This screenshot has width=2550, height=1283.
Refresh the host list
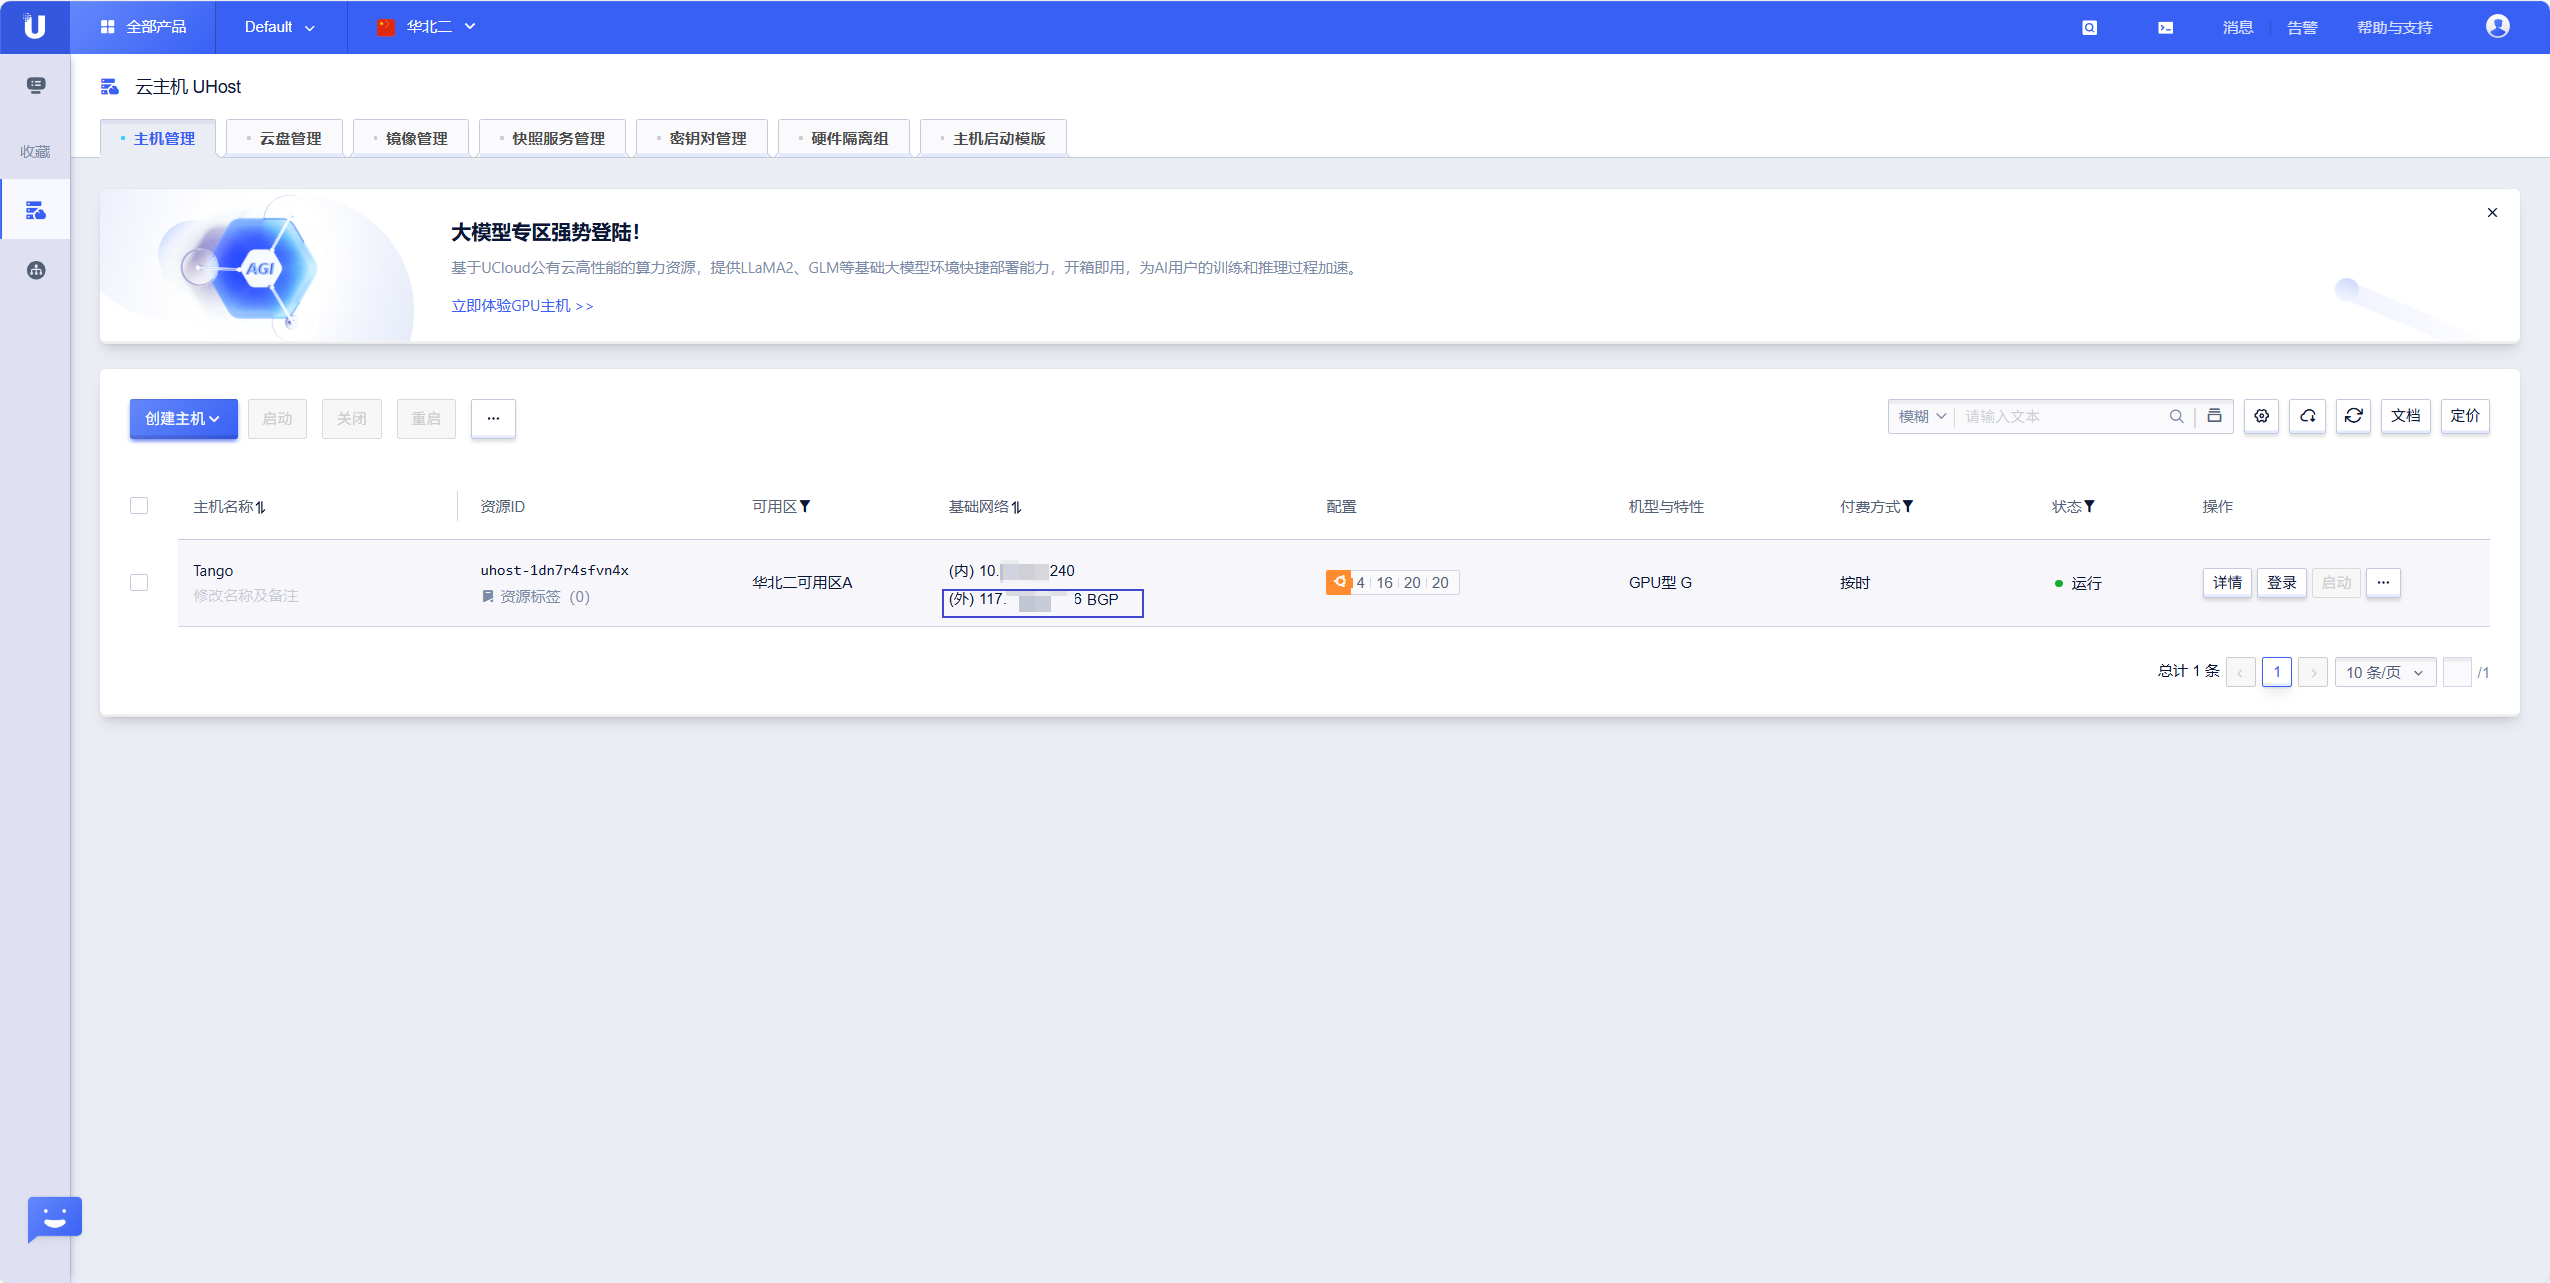(2353, 416)
